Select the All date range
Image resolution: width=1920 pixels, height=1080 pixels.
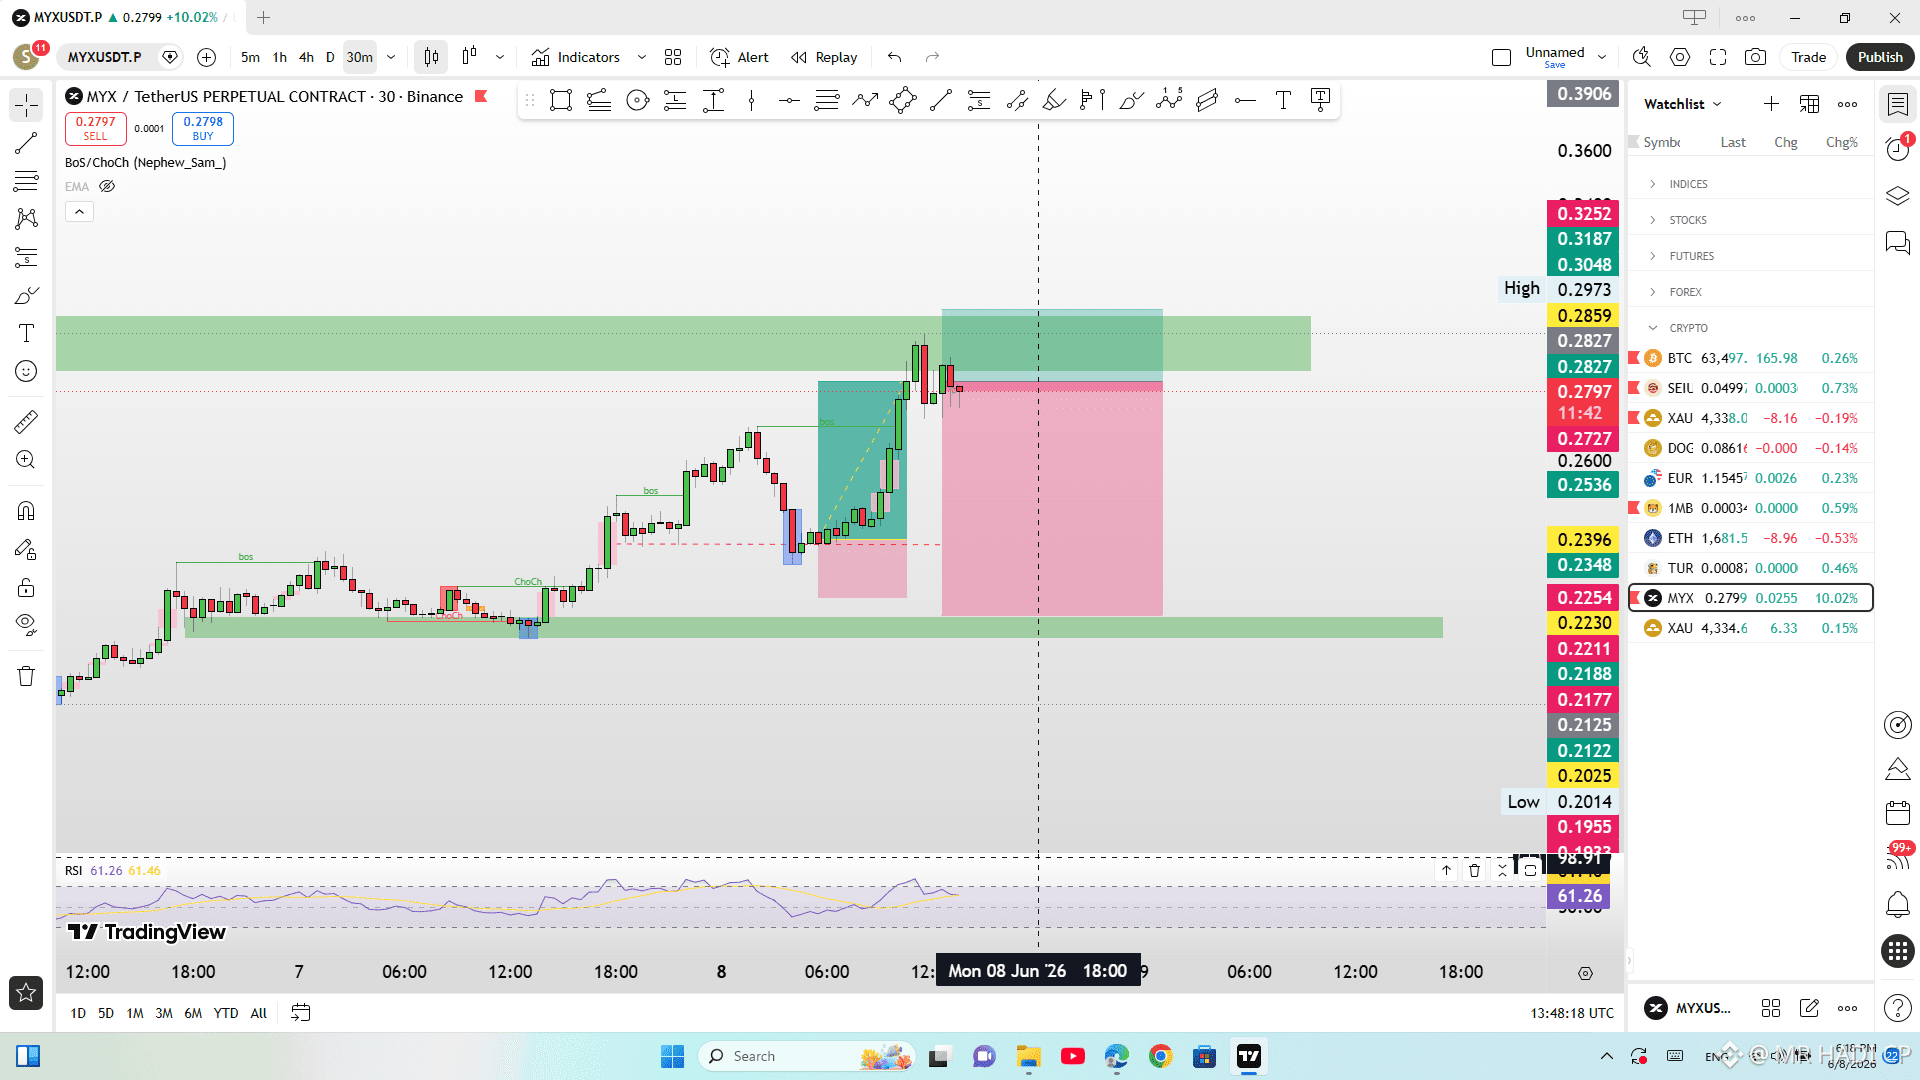click(259, 1013)
